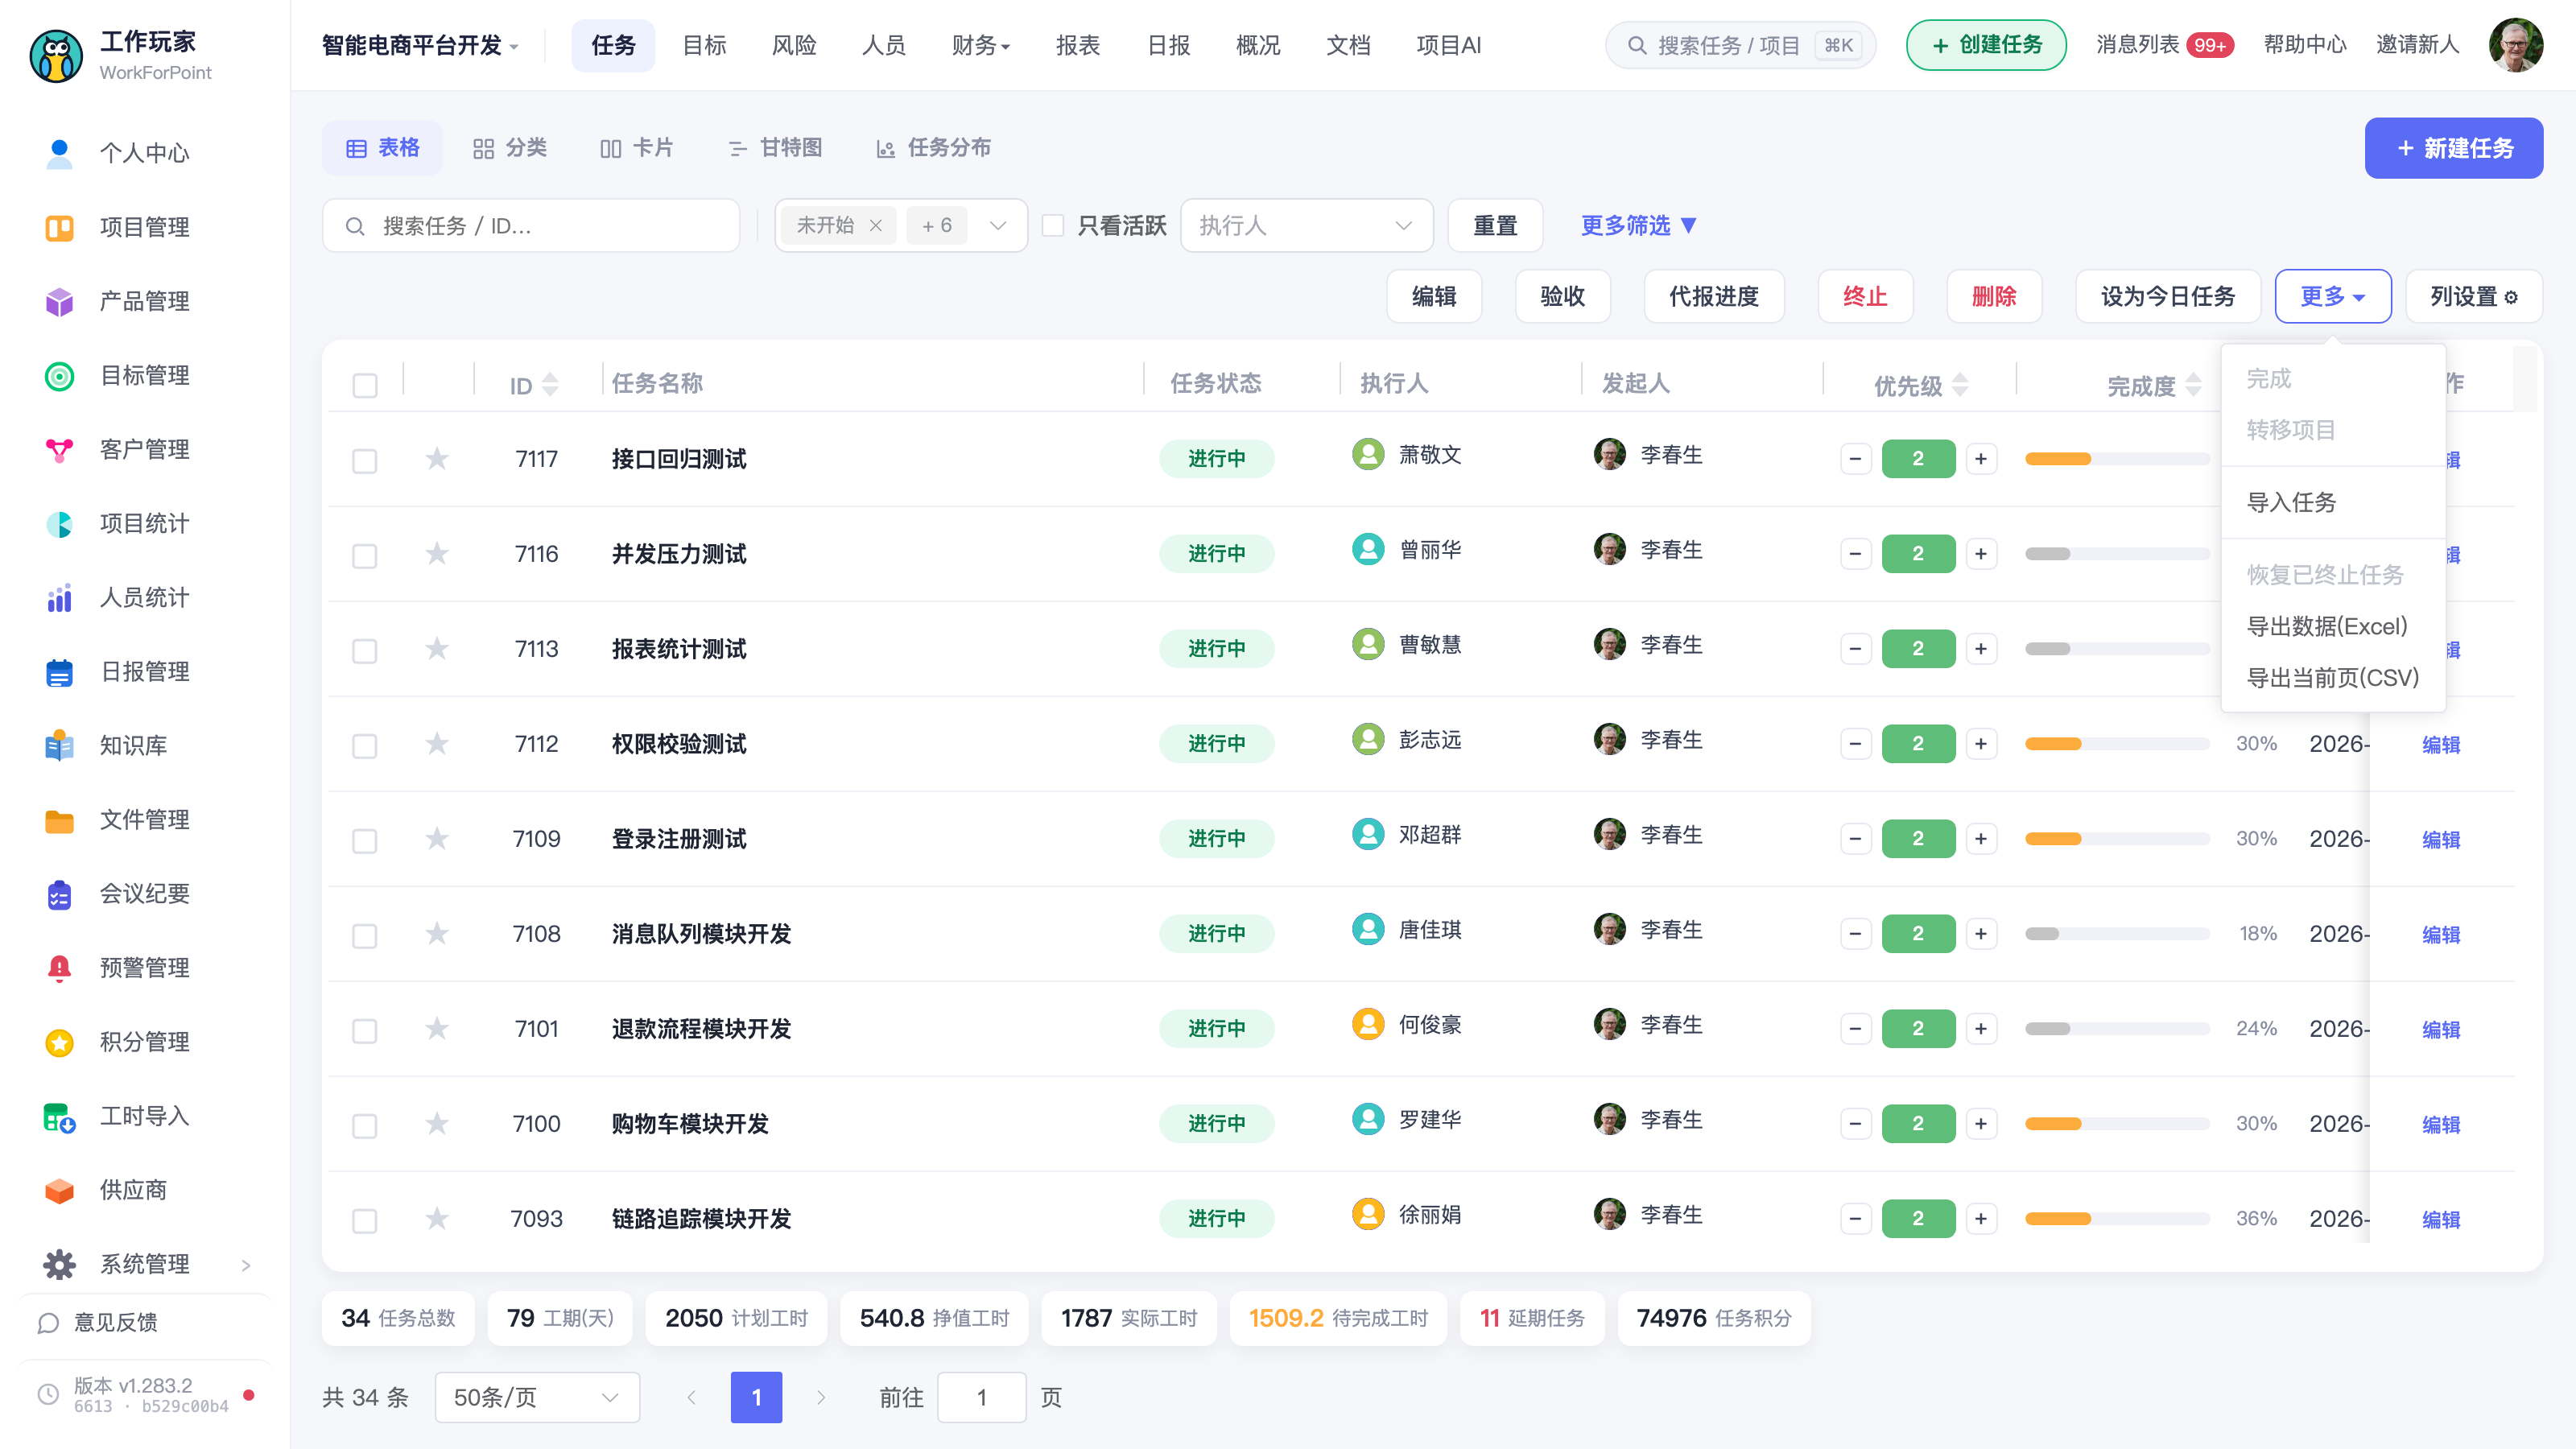Screen dimensions: 2576x1449
Task: Check the row for task 7117
Action: pos(365,460)
